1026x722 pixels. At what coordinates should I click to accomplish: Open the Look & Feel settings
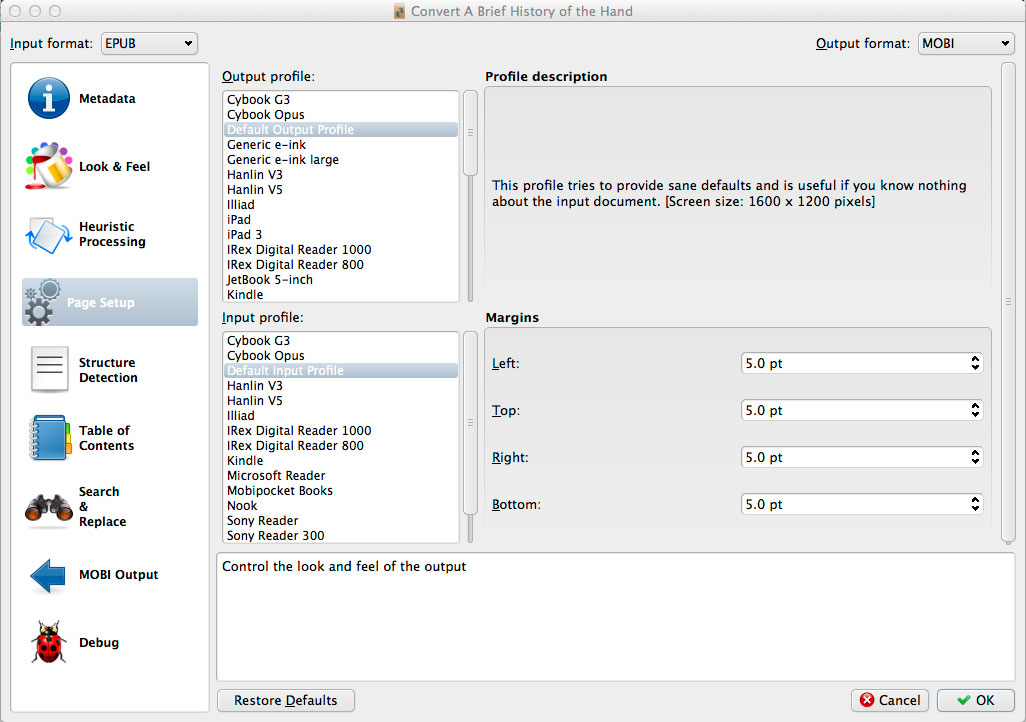[x=109, y=166]
